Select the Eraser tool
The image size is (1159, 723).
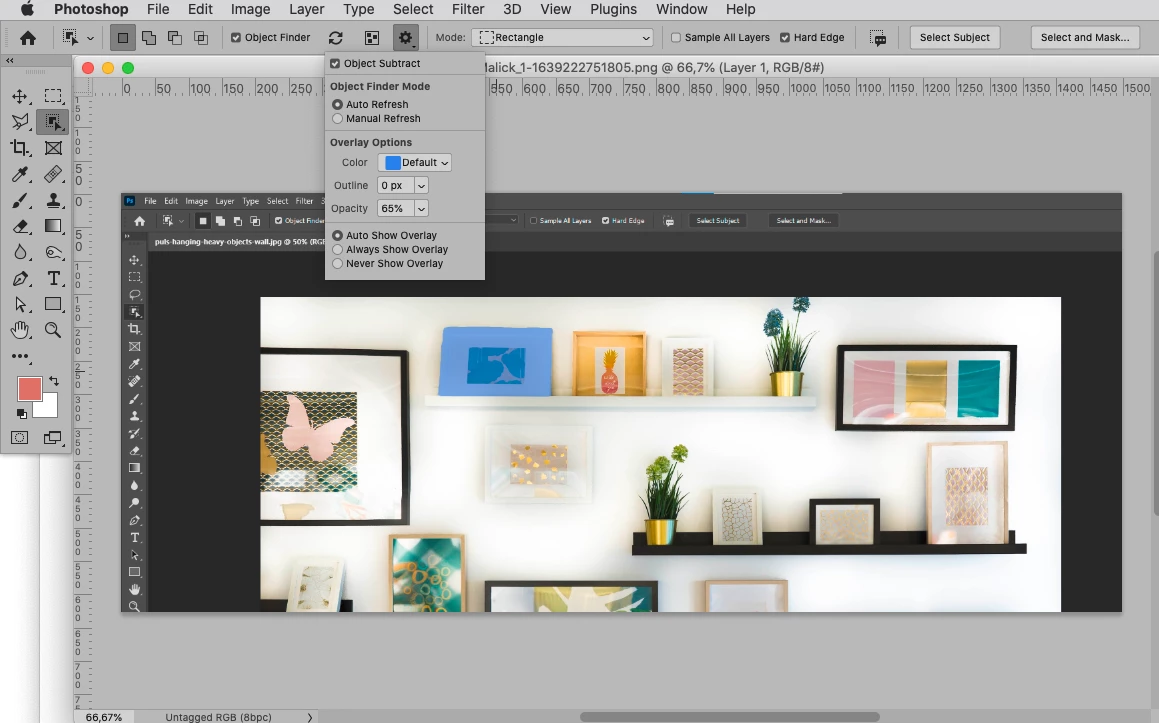(x=20, y=226)
